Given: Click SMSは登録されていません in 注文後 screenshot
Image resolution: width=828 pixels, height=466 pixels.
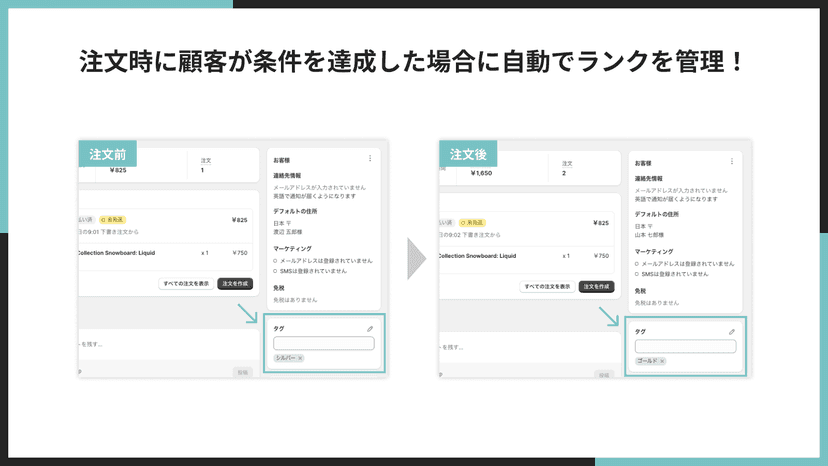Looking at the screenshot, I should click(x=674, y=274).
